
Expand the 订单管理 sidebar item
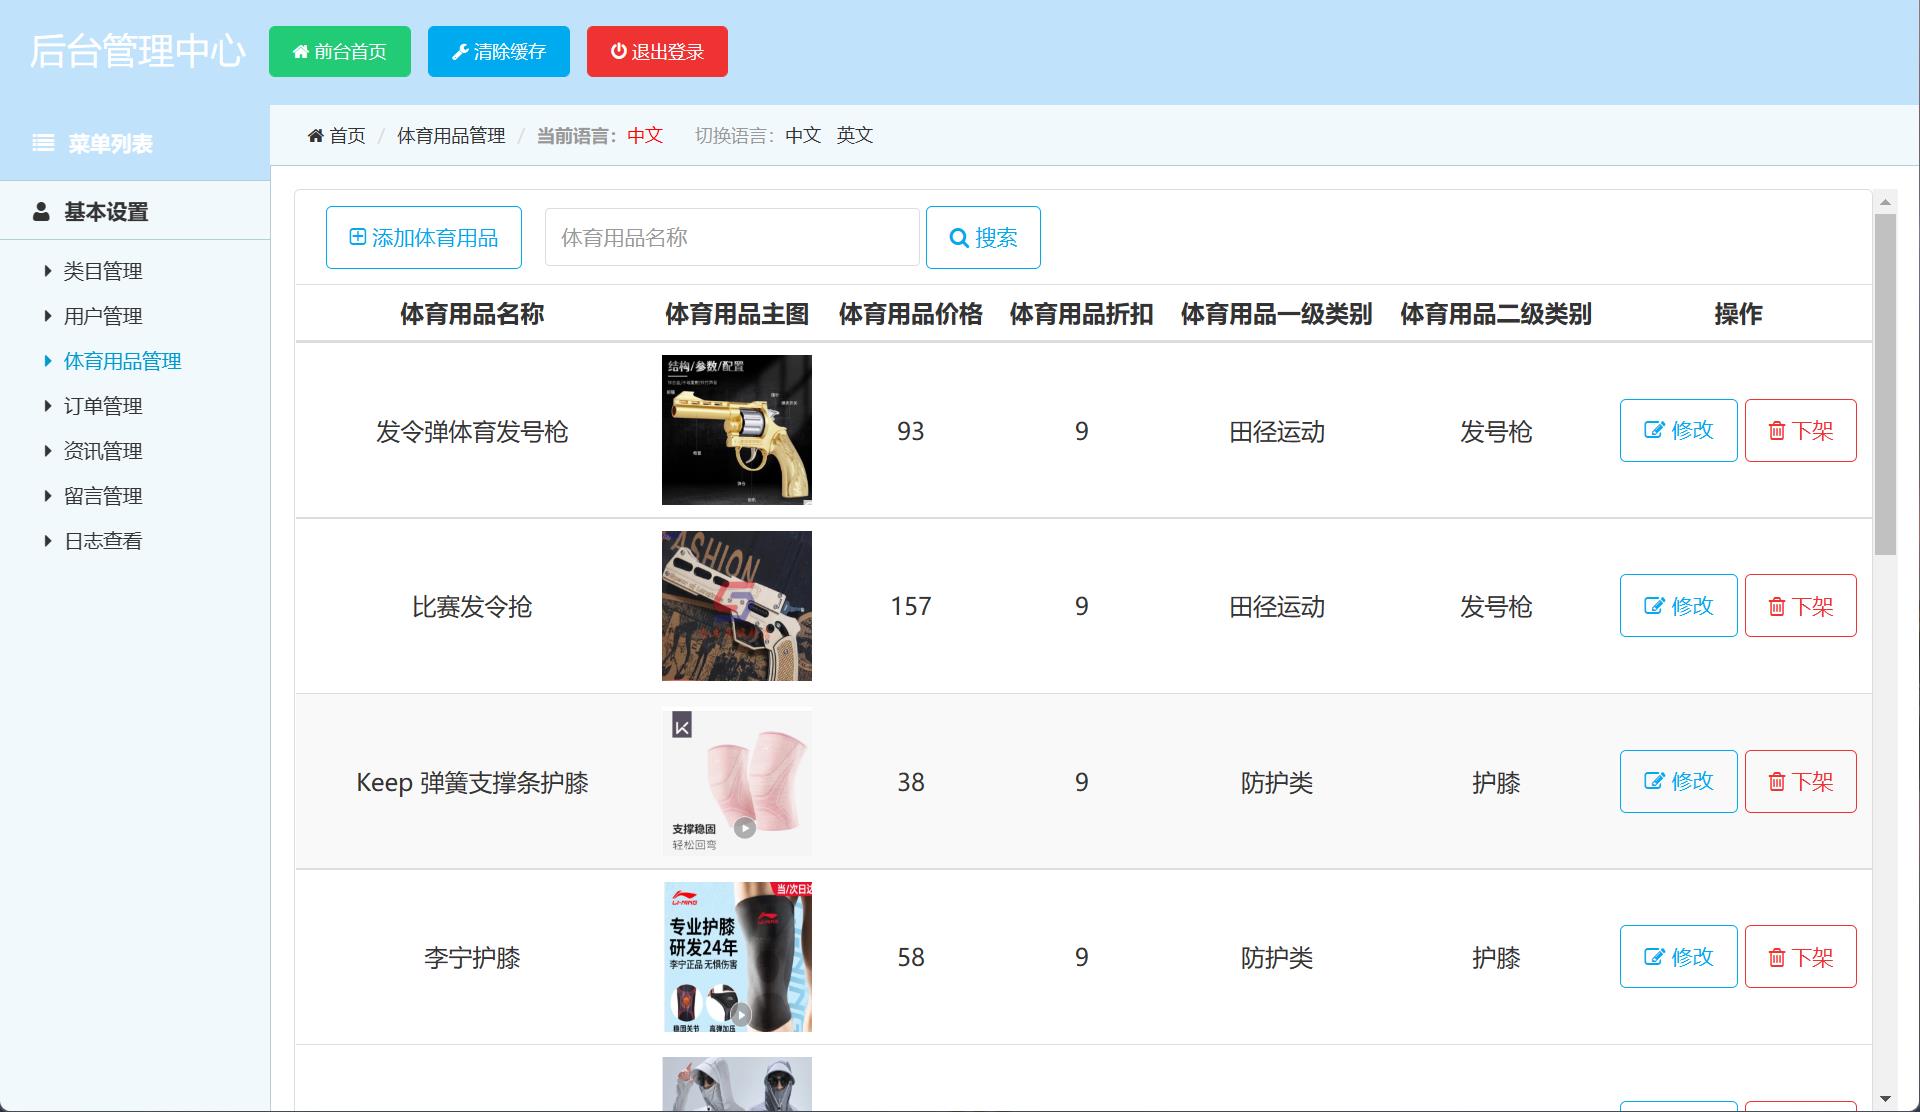102,406
